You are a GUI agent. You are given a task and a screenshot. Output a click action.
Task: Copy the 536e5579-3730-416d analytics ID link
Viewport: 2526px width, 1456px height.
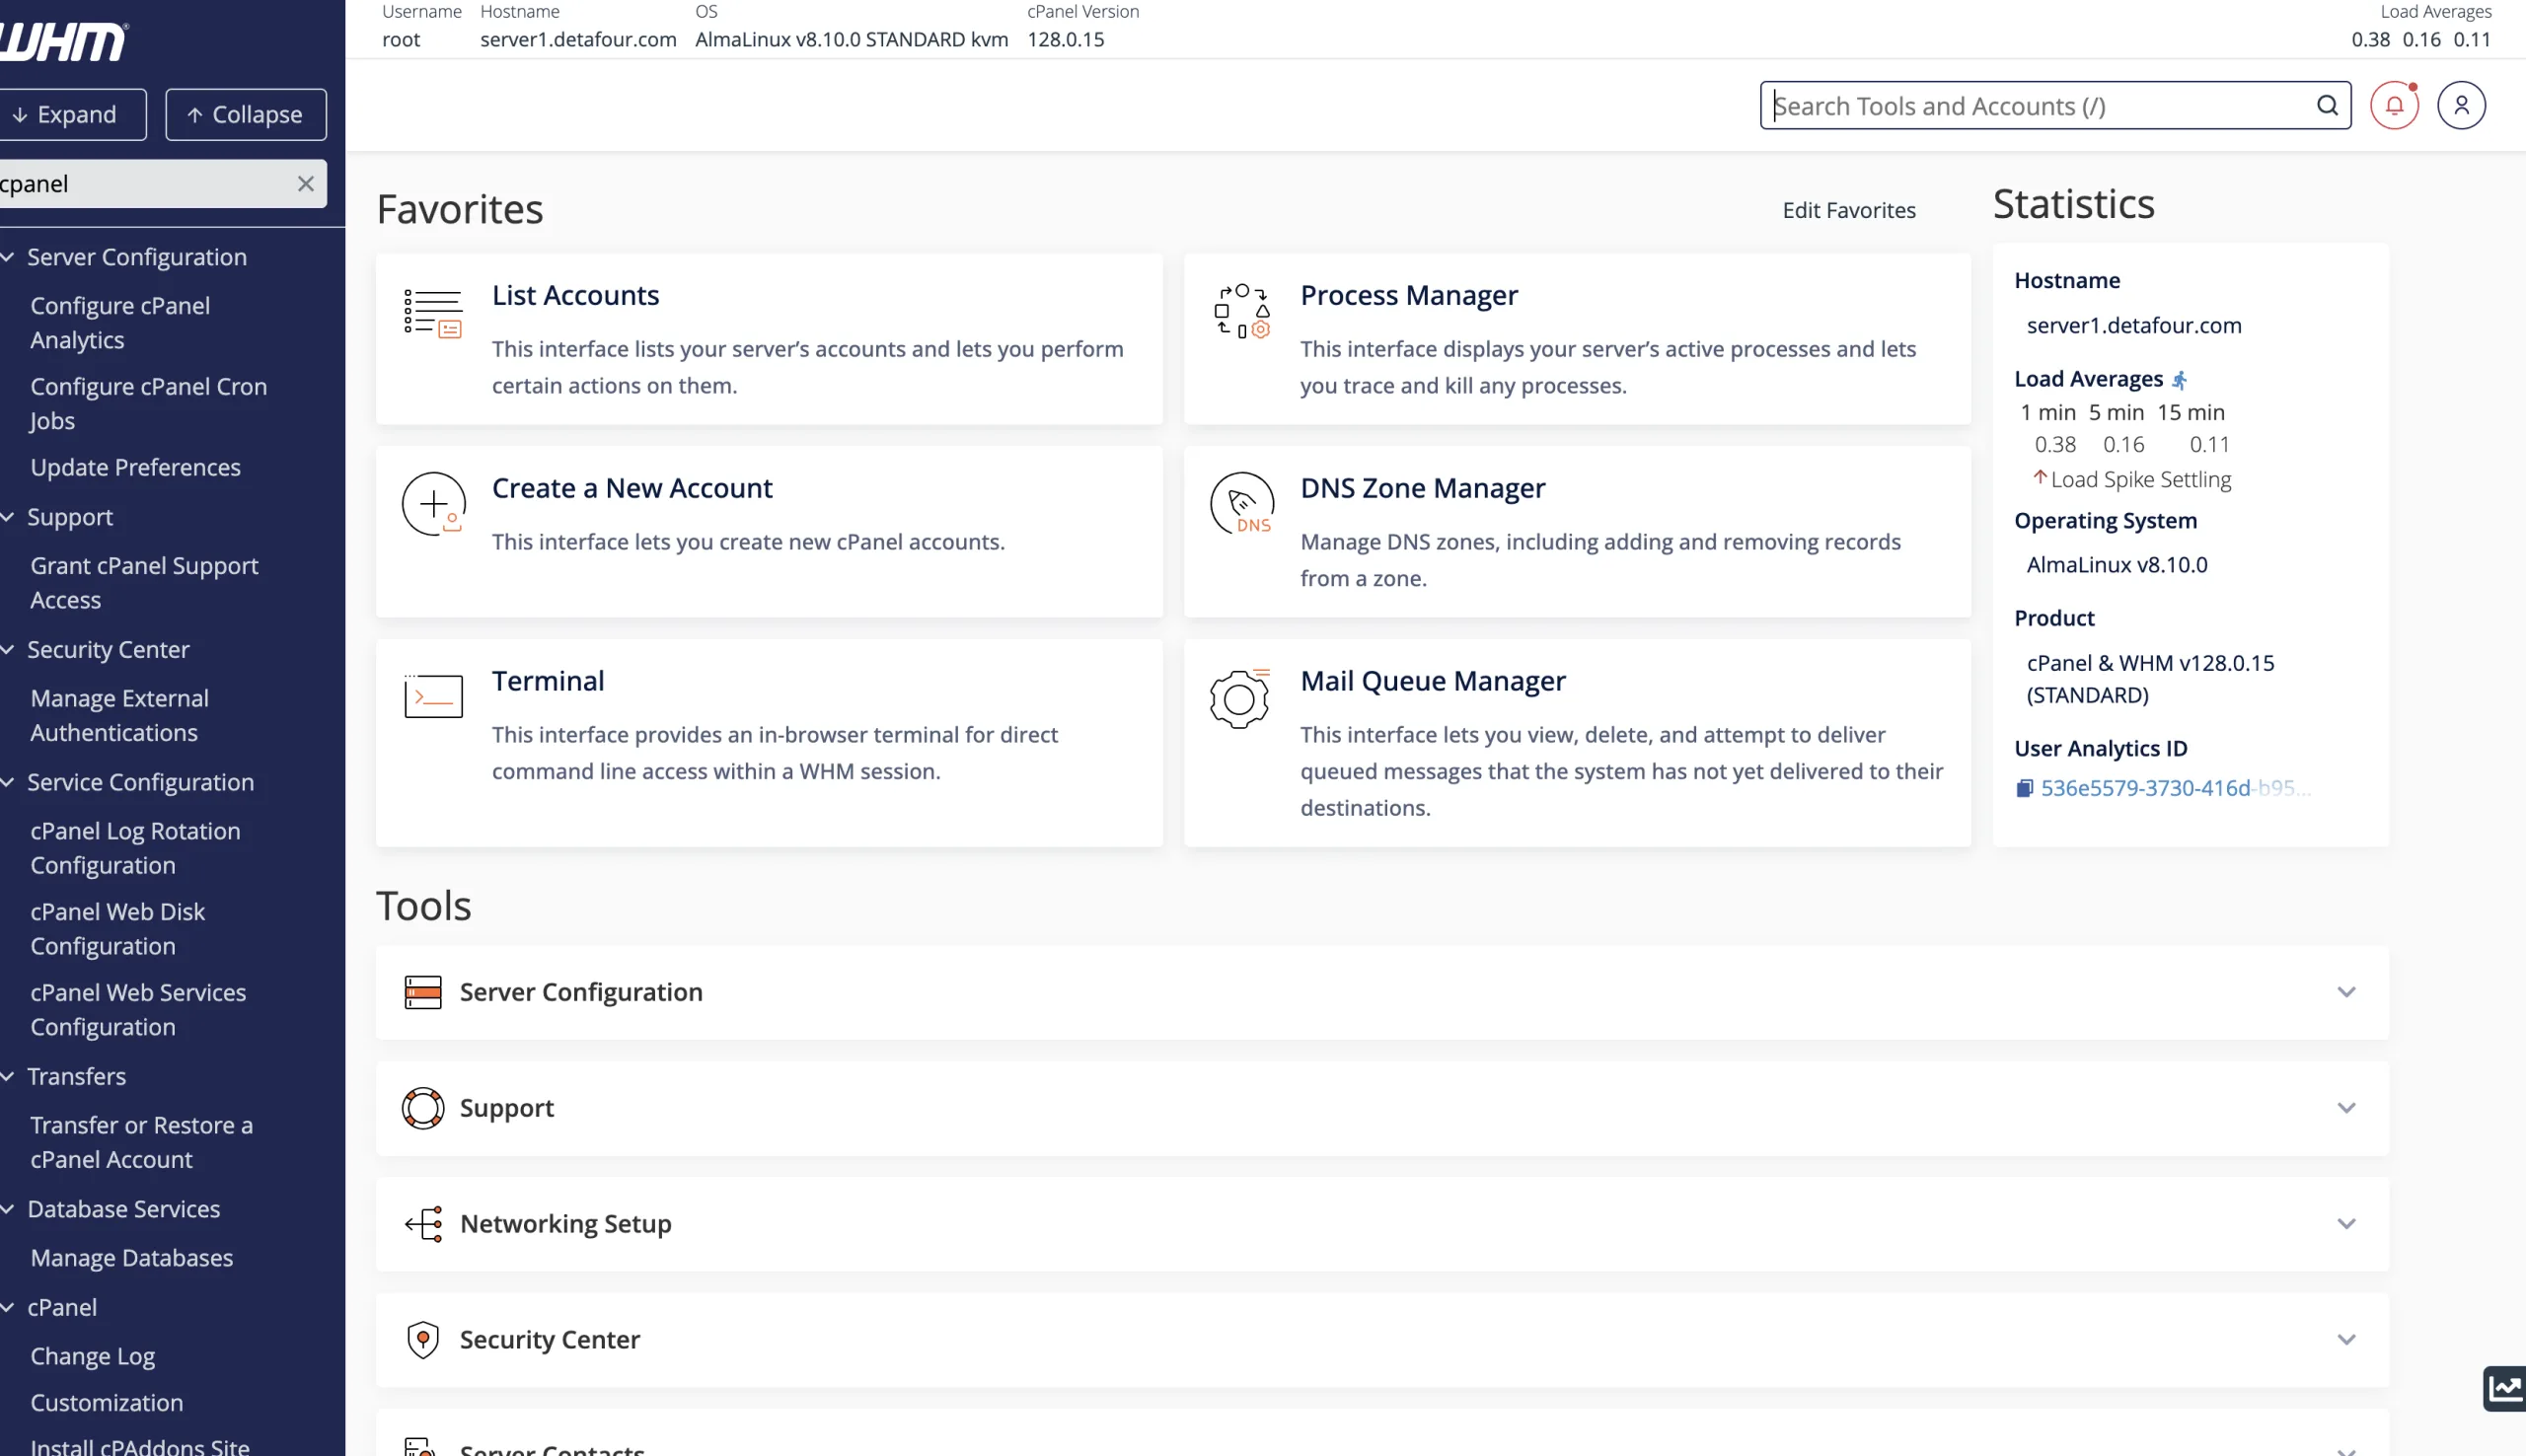tap(2175, 788)
